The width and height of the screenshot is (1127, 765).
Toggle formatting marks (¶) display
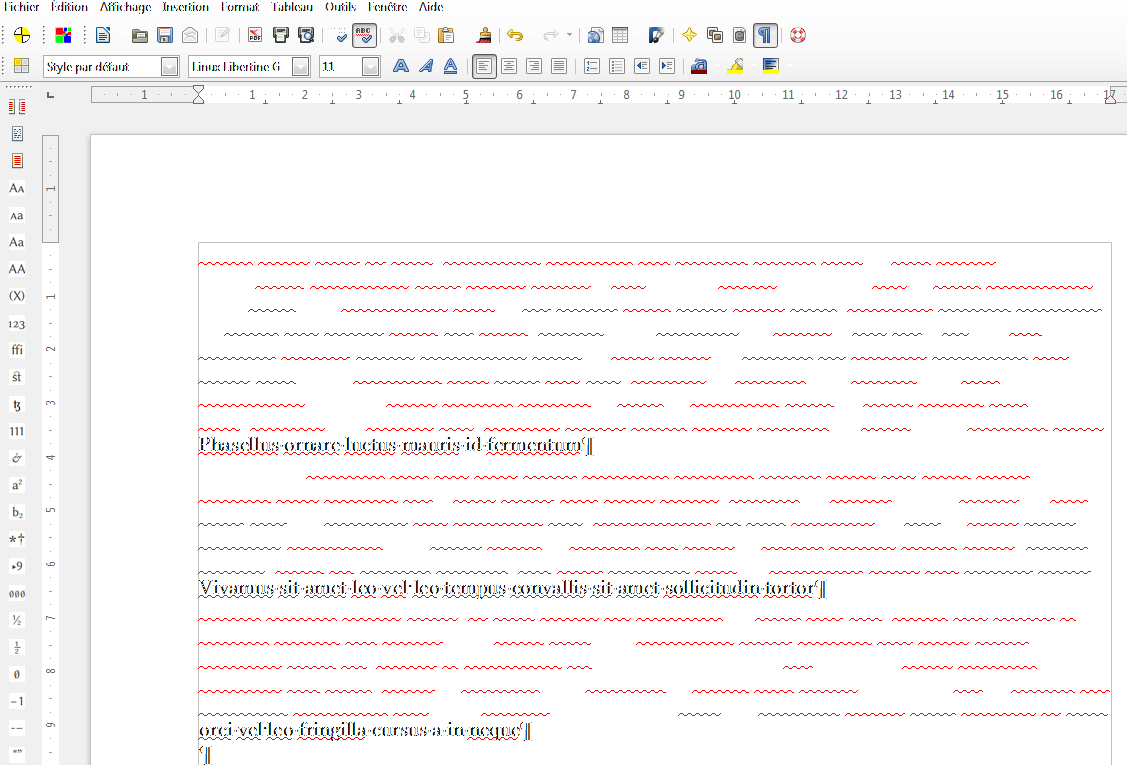(x=764, y=36)
